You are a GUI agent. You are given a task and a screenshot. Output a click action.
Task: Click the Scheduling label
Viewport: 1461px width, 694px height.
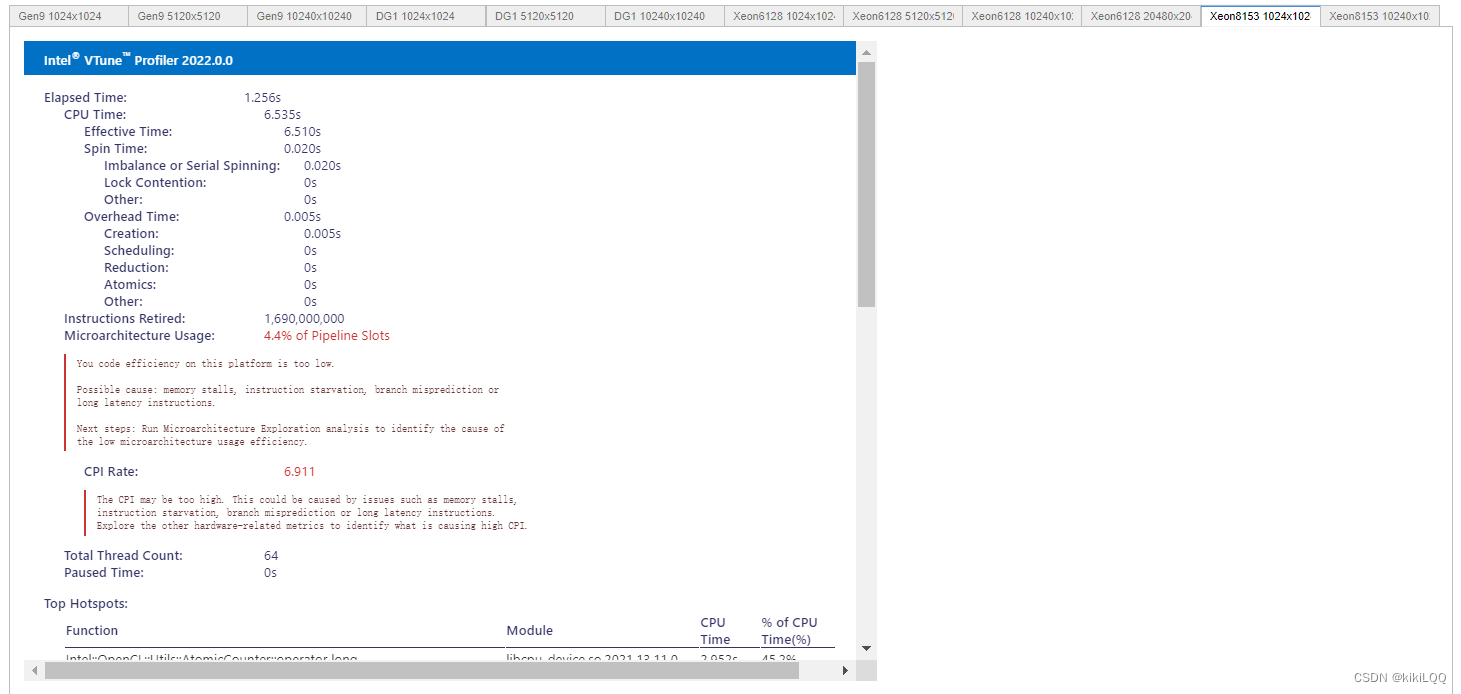click(x=139, y=251)
